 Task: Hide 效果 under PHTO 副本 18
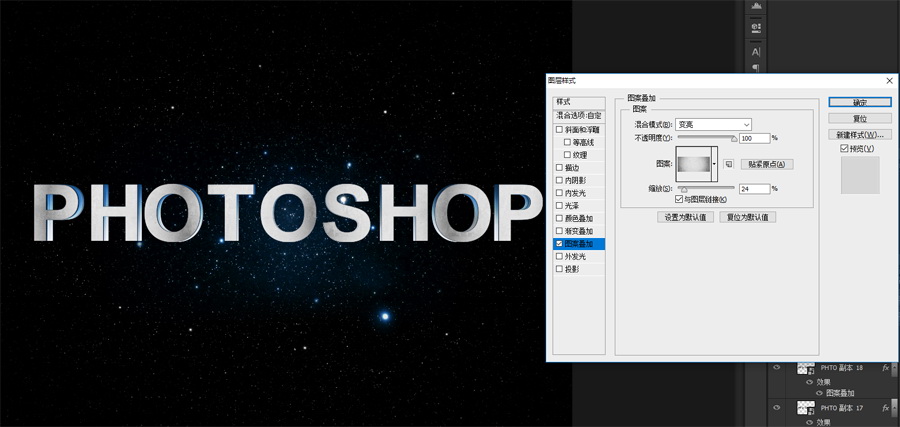(810, 382)
